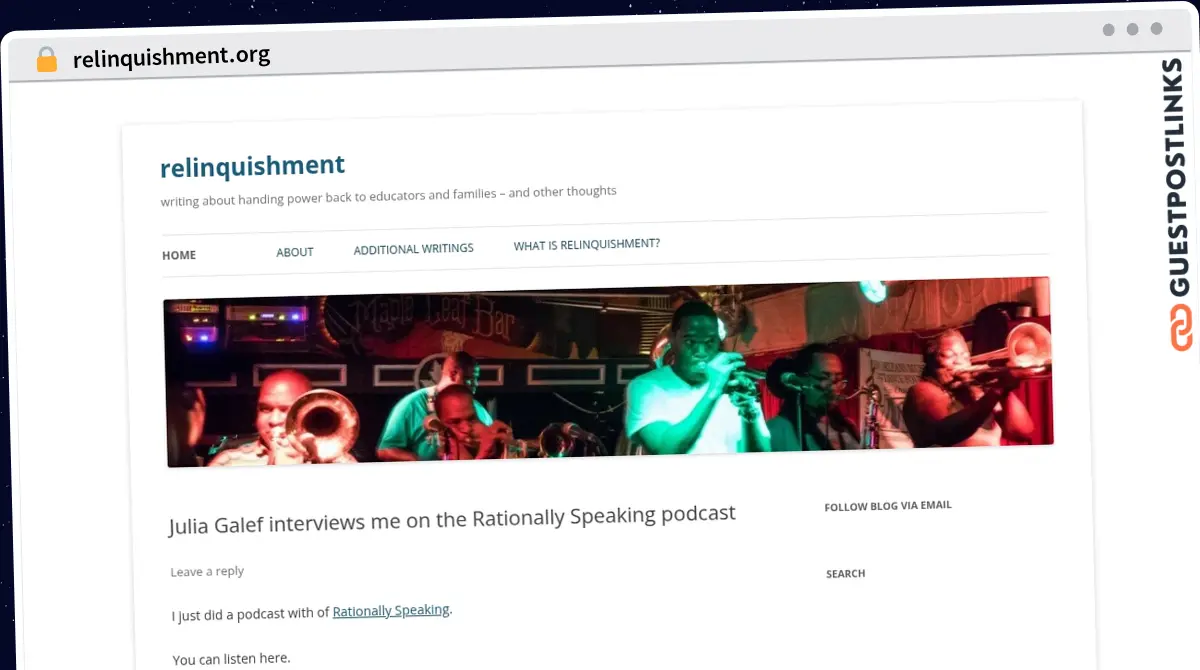The width and height of the screenshot is (1200, 670).
Task: Click the padlock icon in address bar
Action: point(46,59)
